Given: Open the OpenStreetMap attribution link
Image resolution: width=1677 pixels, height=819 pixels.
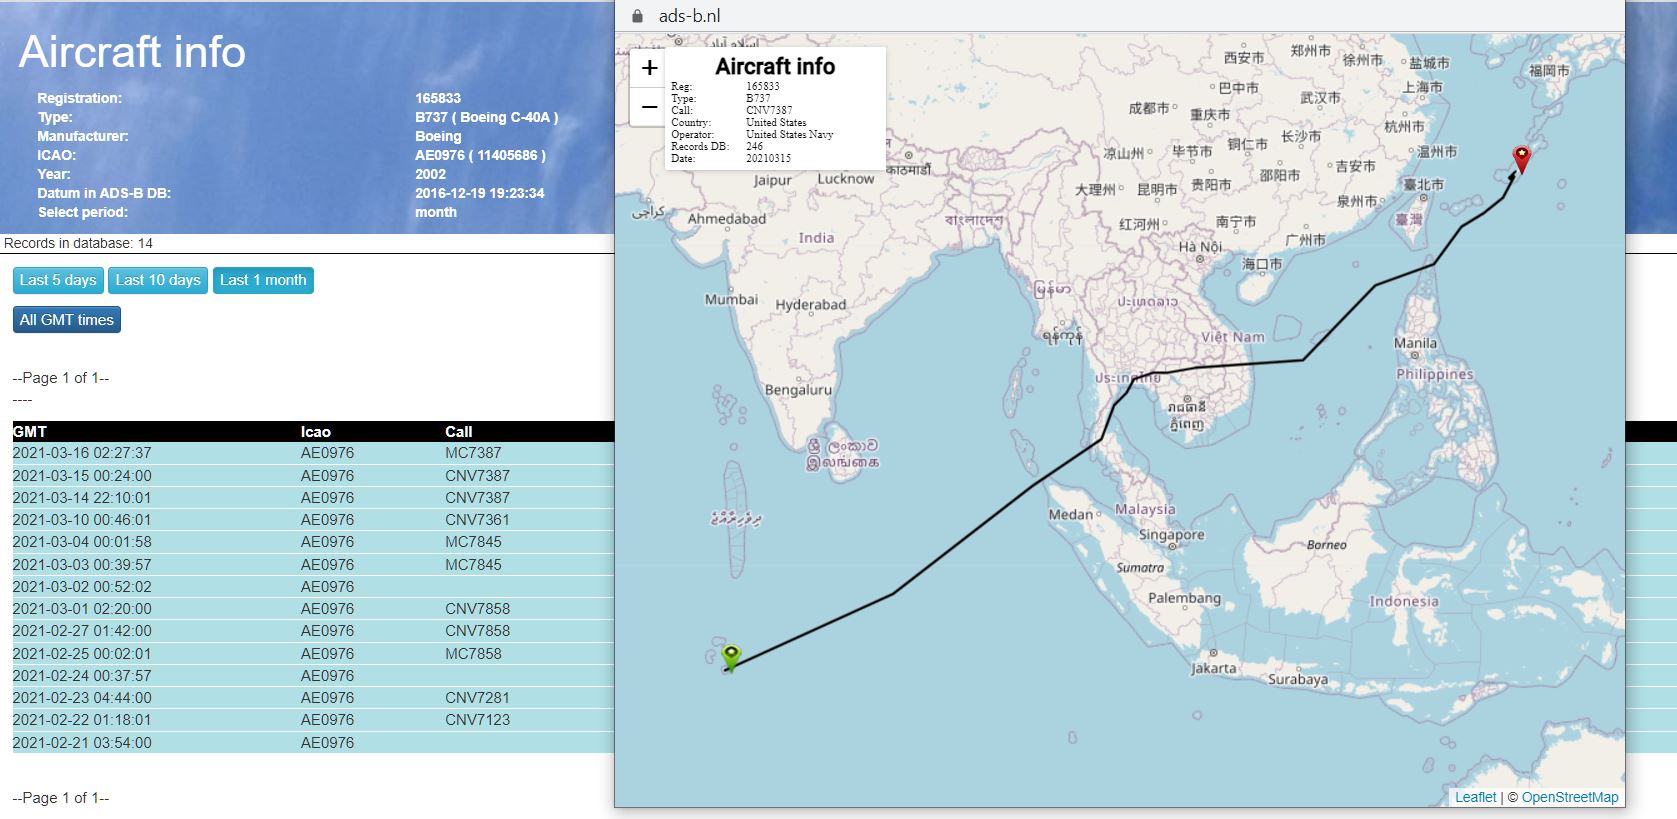Looking at the screenshot, I should [x=1570, y=797].
